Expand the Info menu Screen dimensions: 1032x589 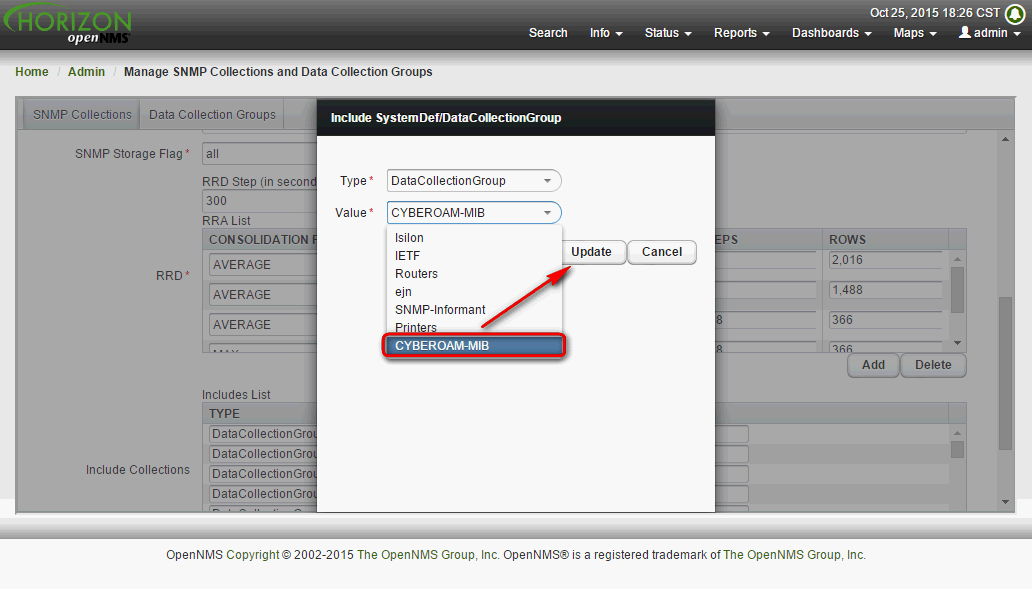click(x=606, y=33)
